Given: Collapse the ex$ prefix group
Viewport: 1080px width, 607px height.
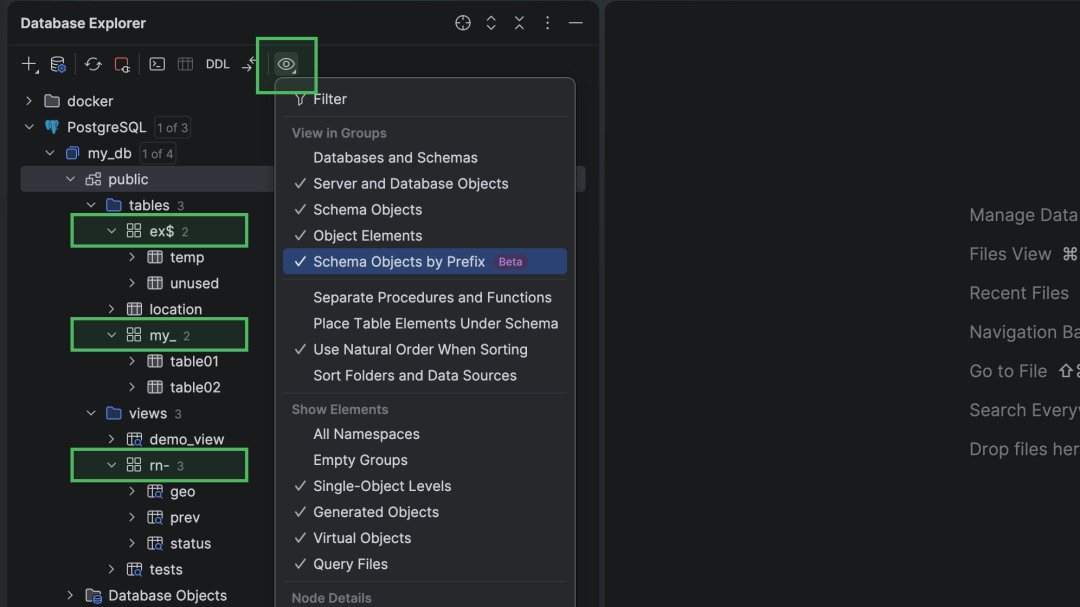Looking at the screenshot, I should (x=112, y=231).
